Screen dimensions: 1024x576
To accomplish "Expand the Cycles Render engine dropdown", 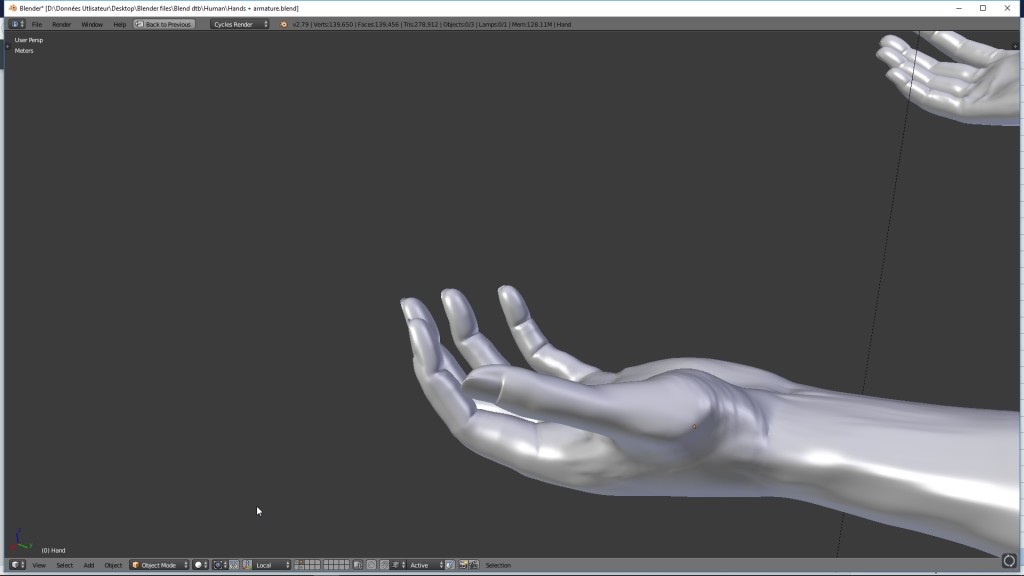I will point(240,24).
